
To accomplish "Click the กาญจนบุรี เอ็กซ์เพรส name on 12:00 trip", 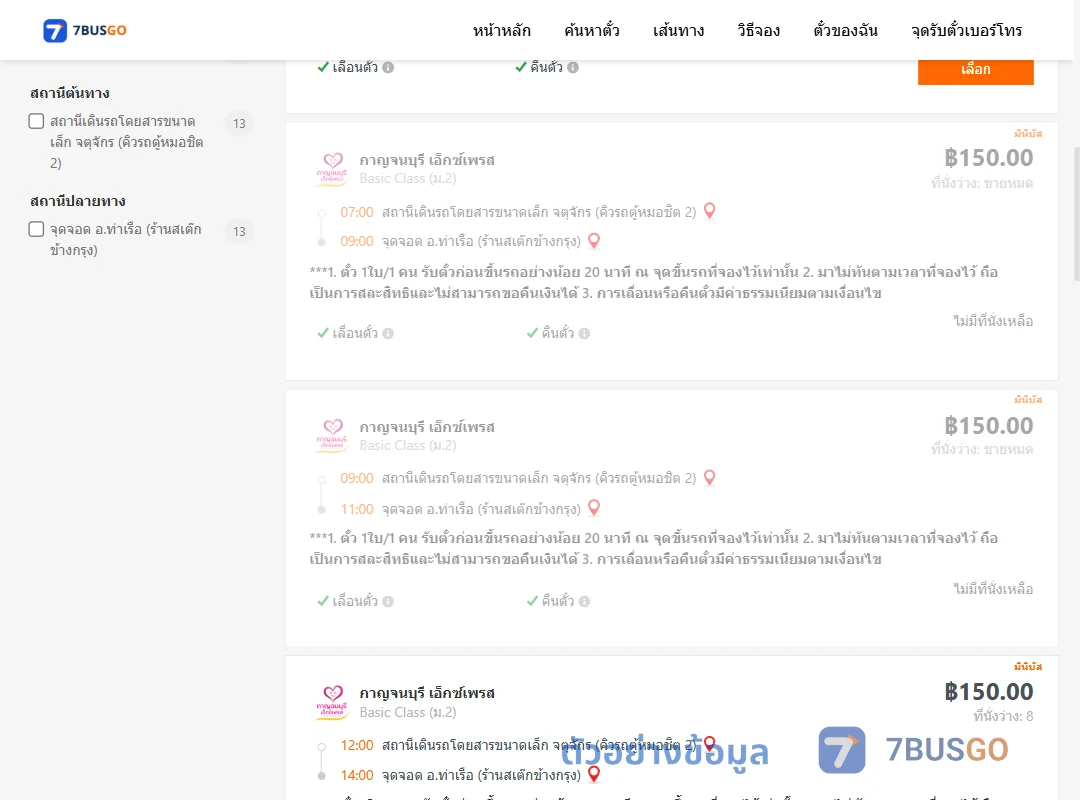I will coord(427,693).
